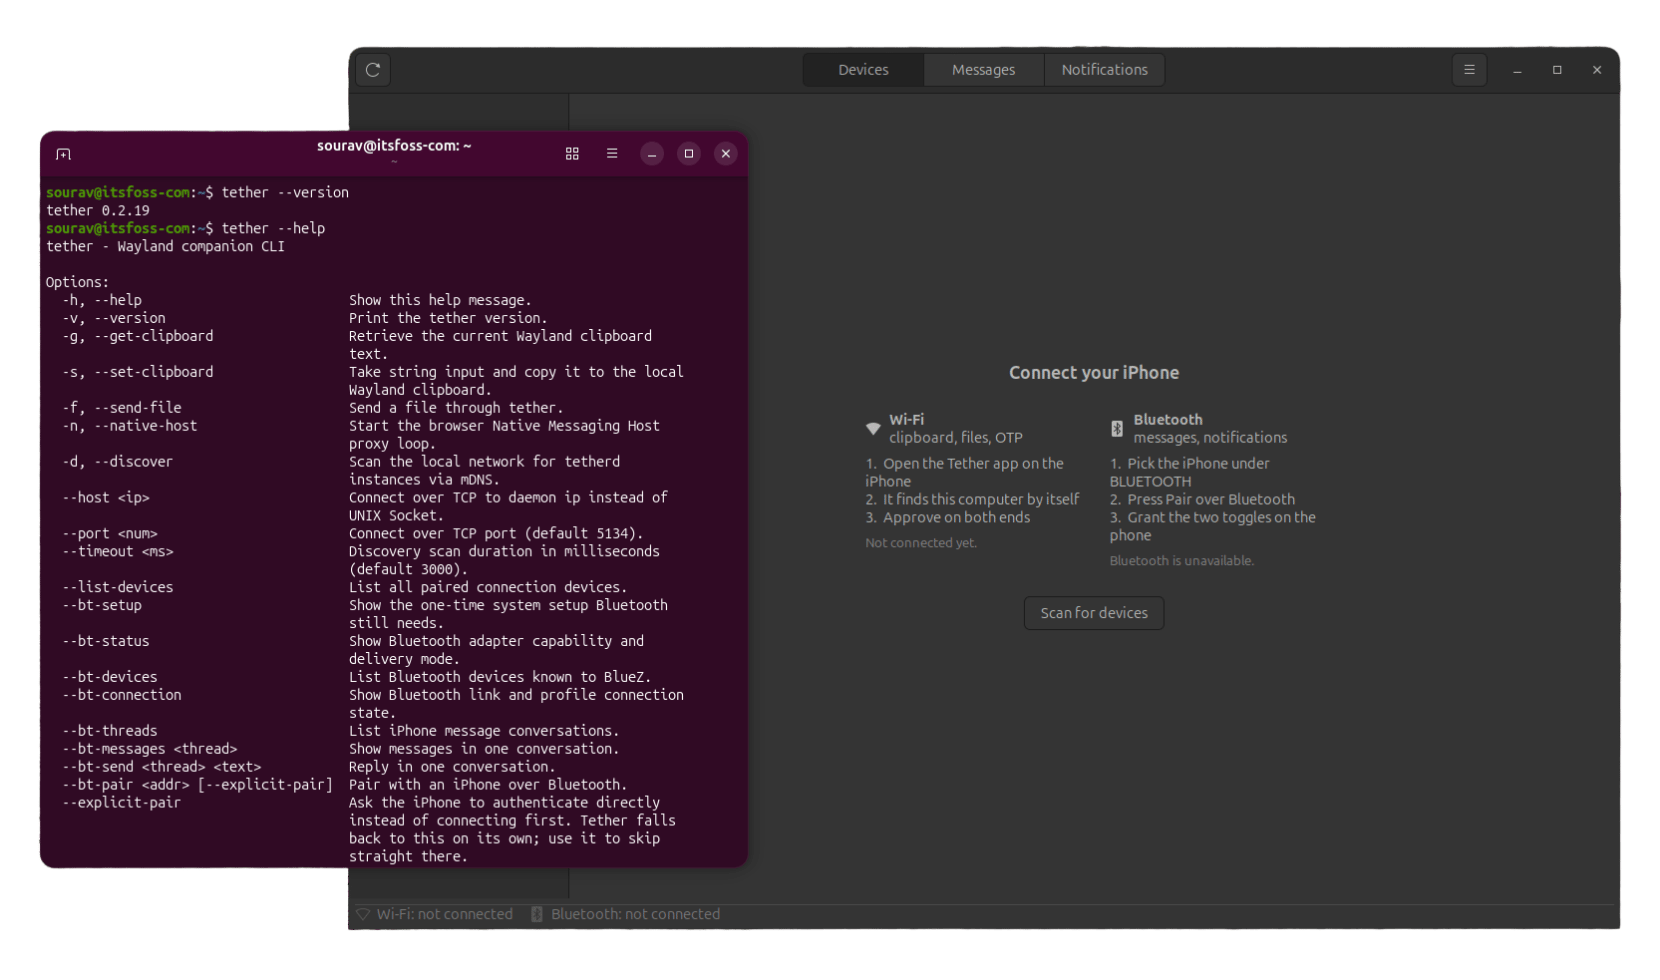Click 'Options:' header in terminal
1660x980 pixels.
click(77, 283)
